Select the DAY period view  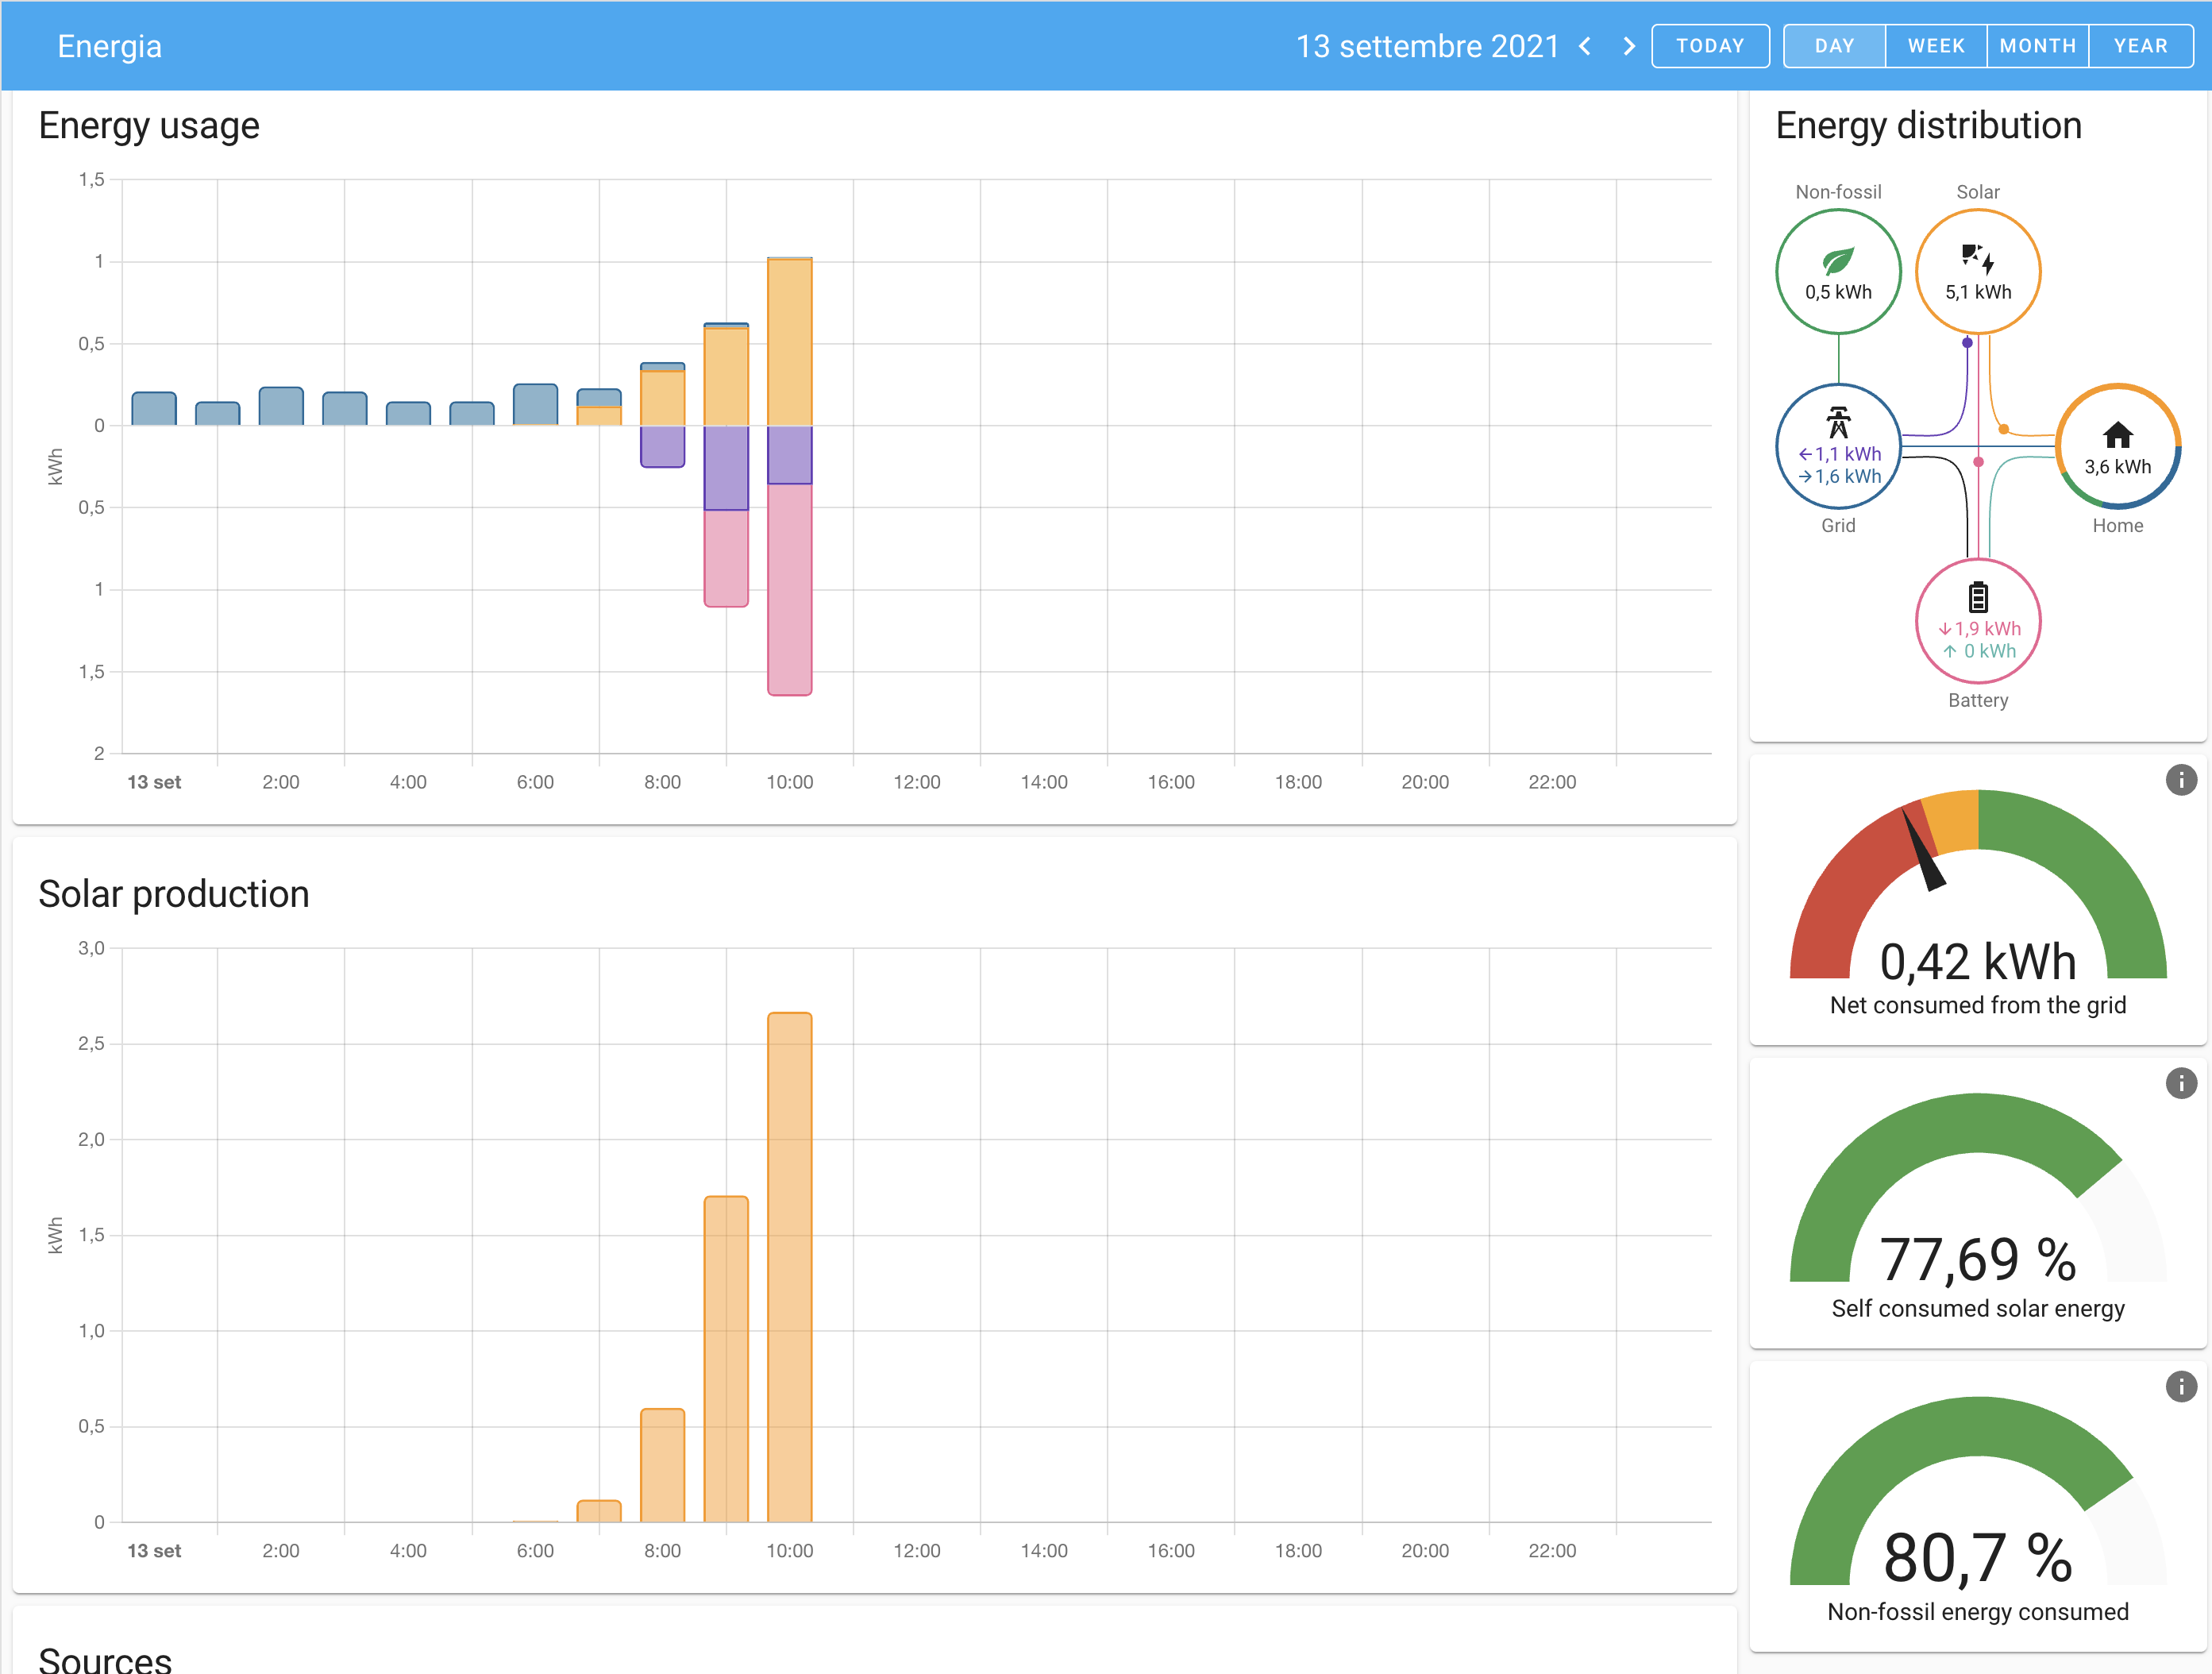pos(1834,46)
